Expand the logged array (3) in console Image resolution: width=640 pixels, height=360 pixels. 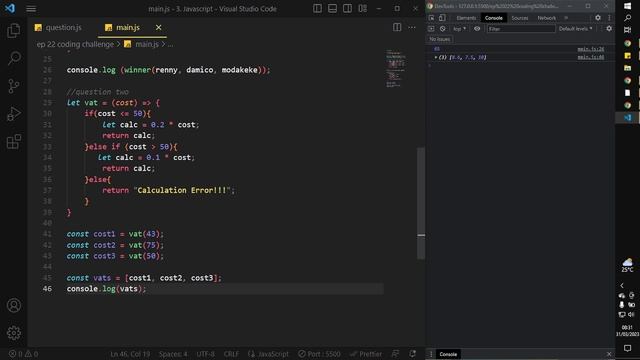pyautogui.click(x=436, y=58)
